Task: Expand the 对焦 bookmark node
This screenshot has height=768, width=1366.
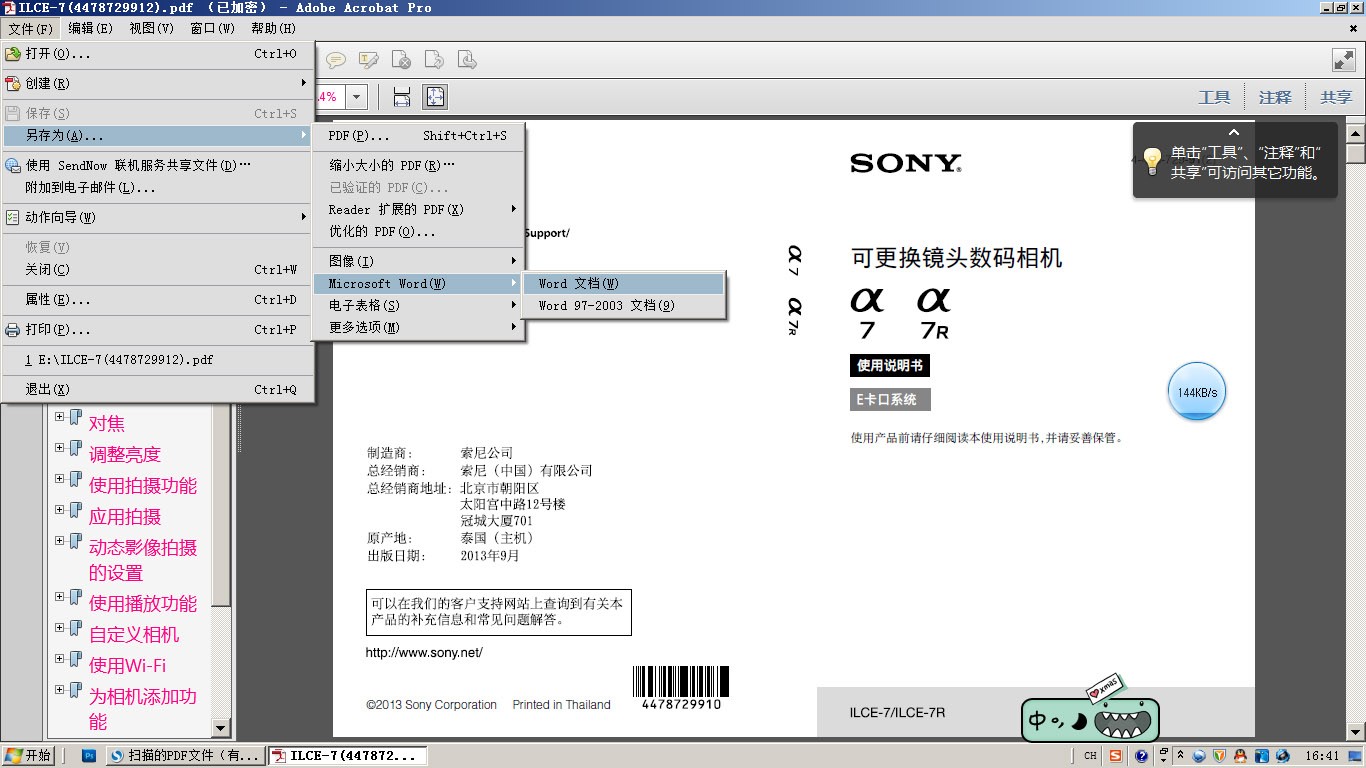Action: tap(60, 417)
